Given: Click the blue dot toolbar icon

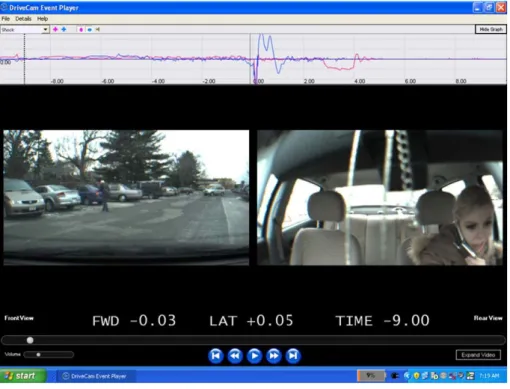Looking at the screenshot, I should (90, 29).
